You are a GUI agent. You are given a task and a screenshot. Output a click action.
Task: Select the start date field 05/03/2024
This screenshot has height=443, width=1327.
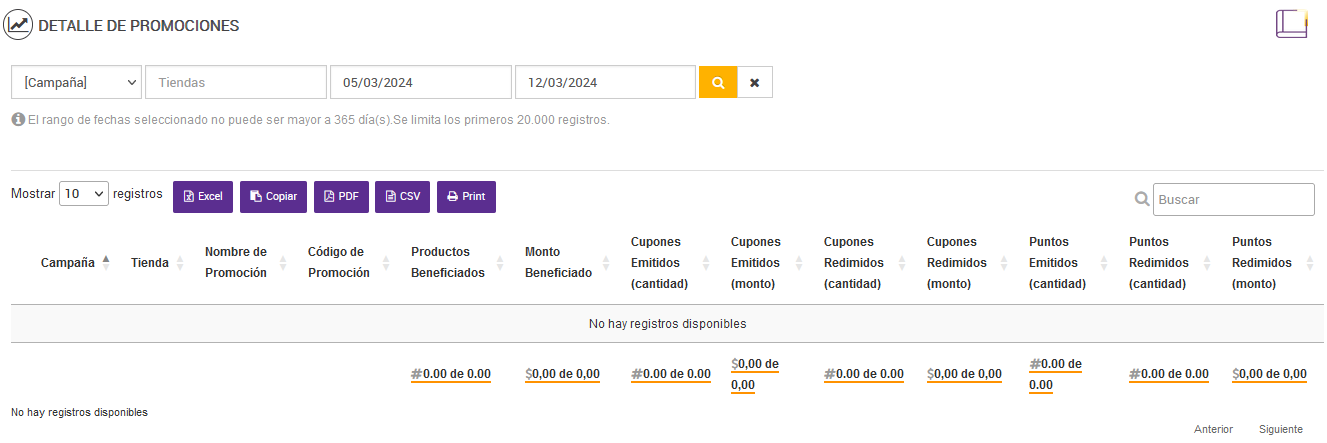(x=421, y=82)
